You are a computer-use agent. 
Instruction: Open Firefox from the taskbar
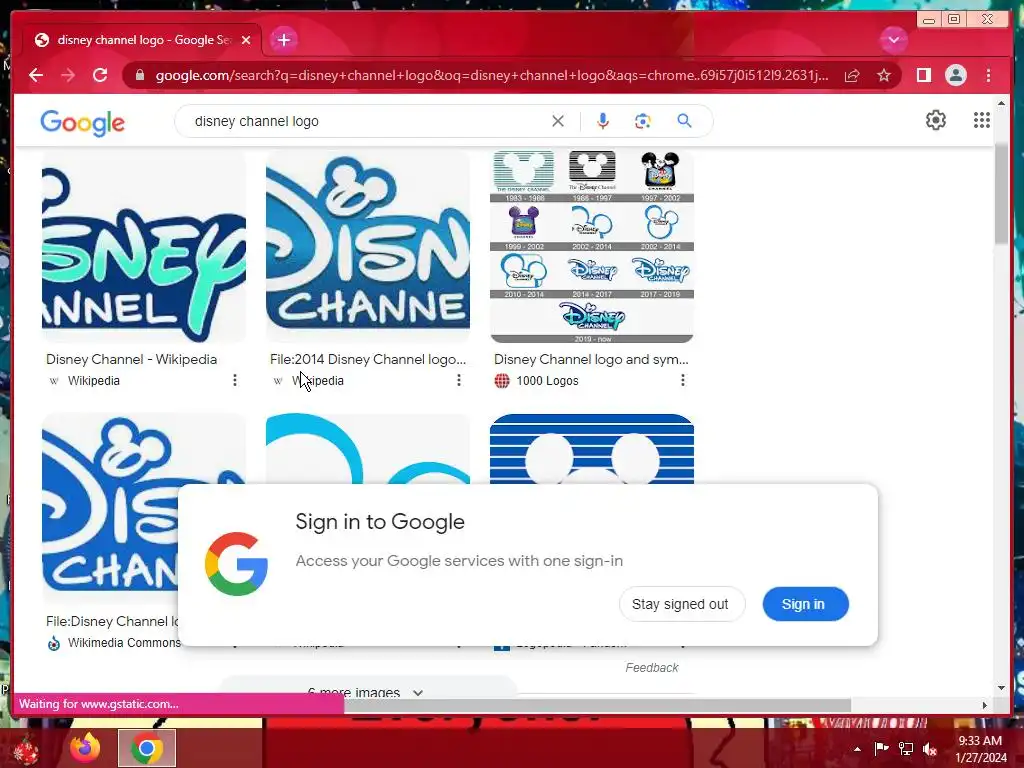point(86,748)
